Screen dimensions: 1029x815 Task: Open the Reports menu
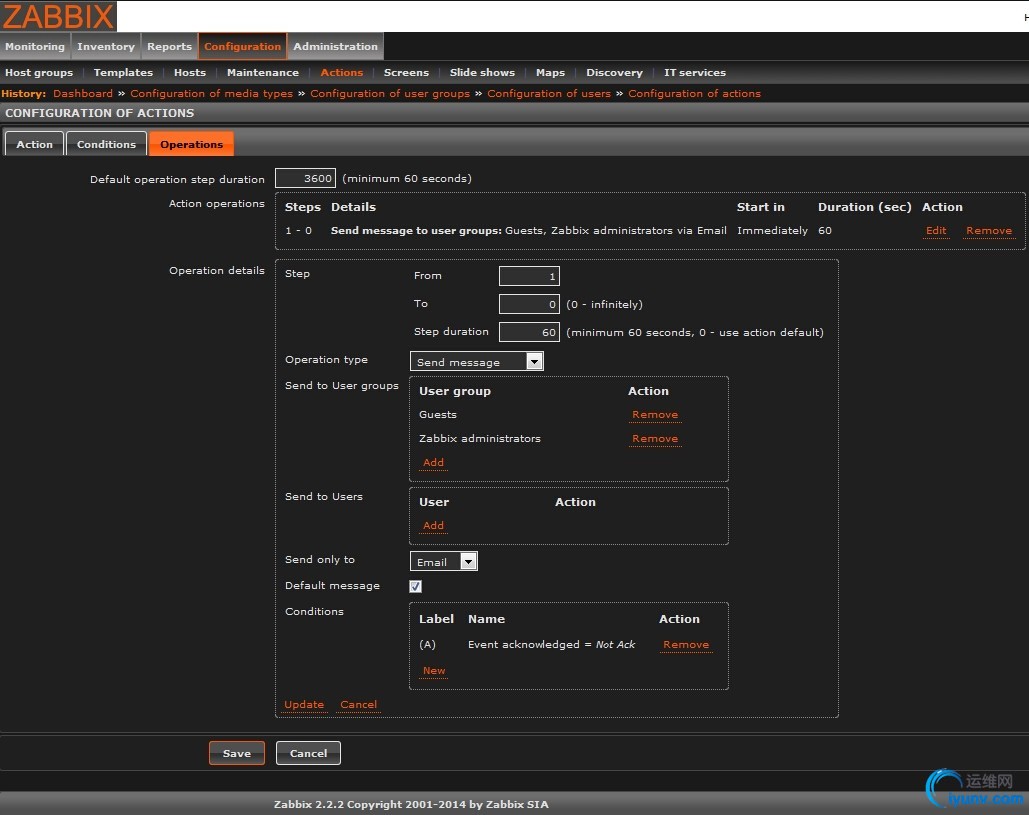(x=169, y=46)
